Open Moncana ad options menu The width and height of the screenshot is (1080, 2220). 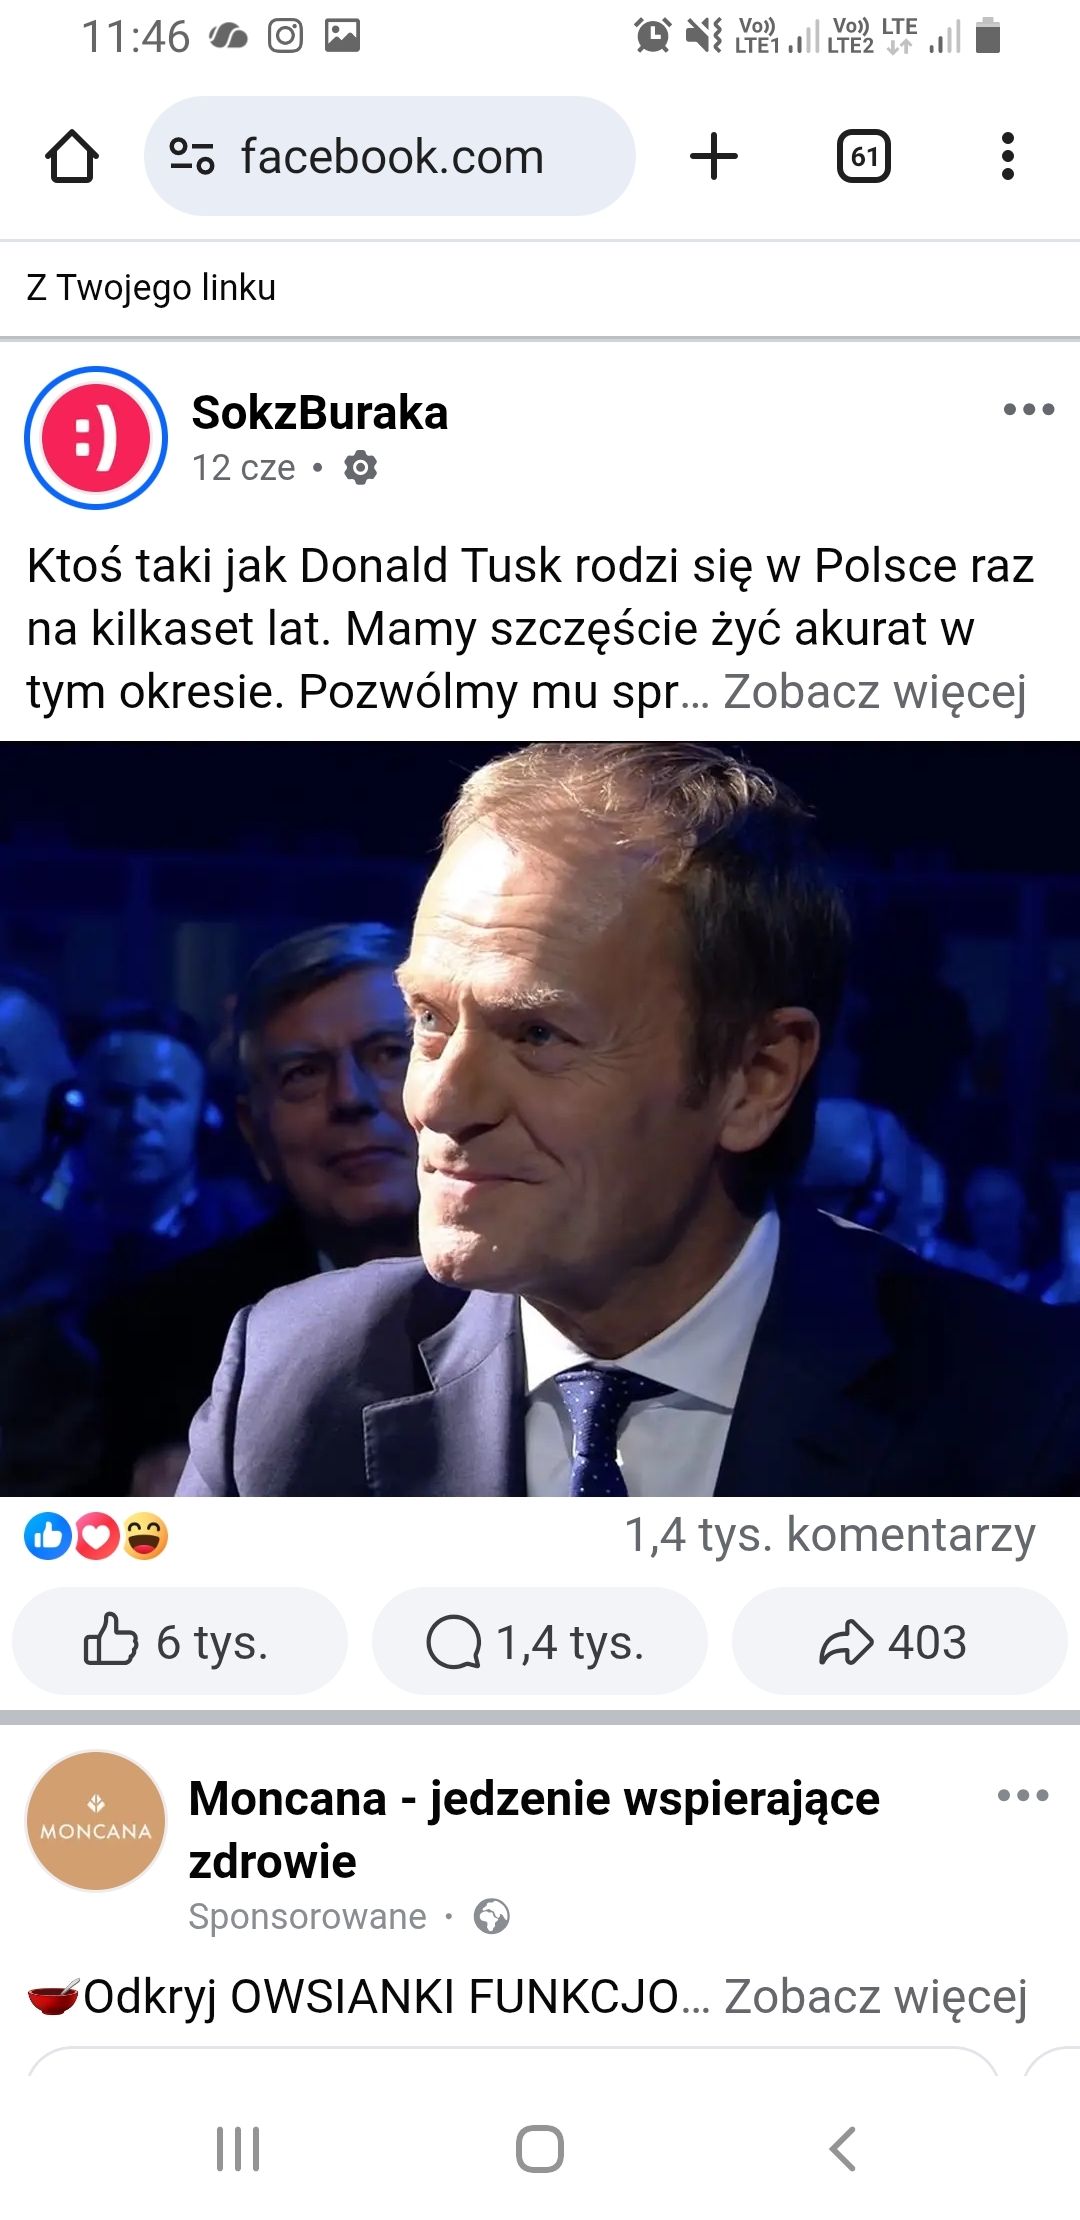pos(1023,1795)
